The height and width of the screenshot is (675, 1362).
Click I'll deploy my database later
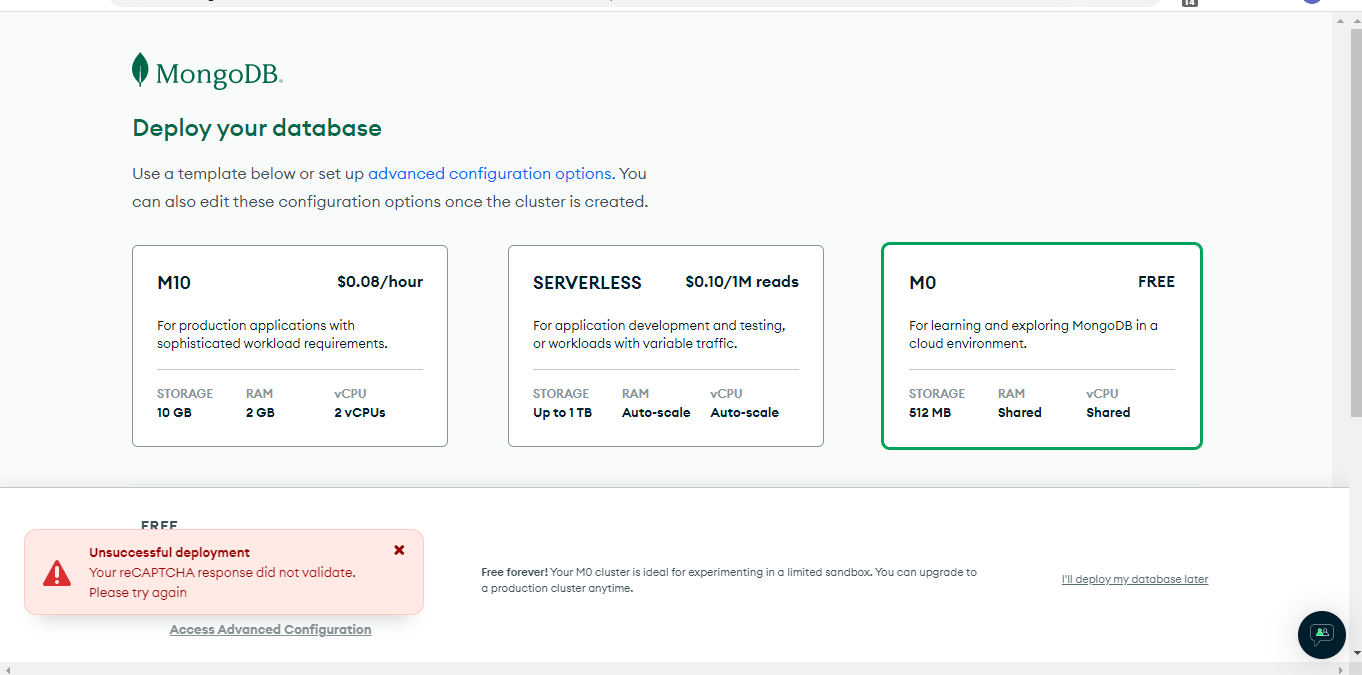[1134, 579]
